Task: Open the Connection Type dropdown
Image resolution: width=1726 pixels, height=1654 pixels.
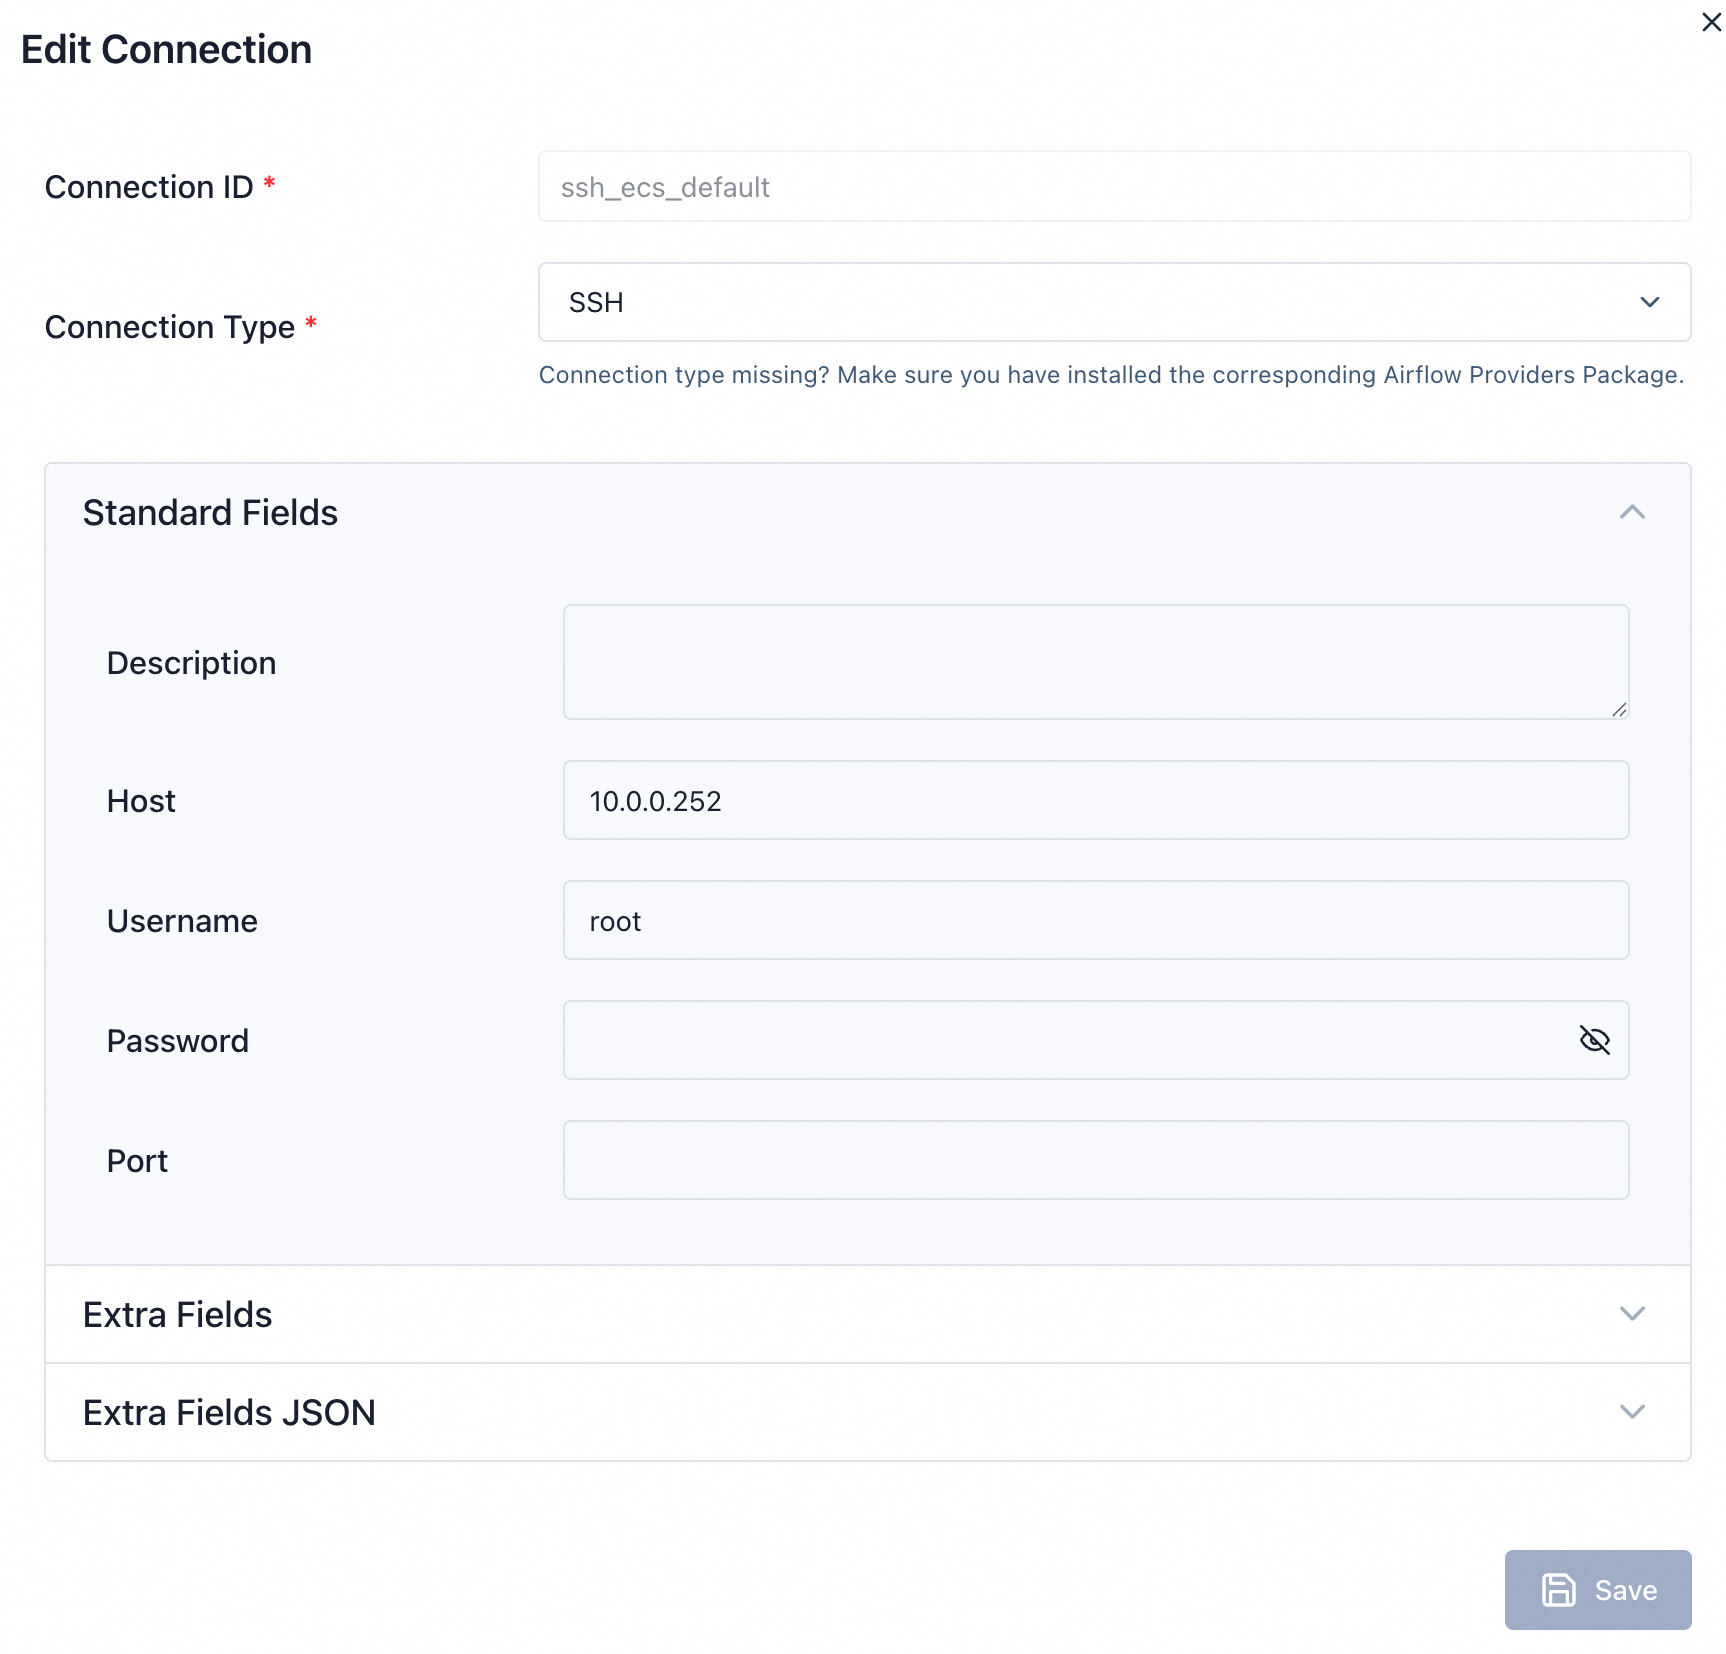Action: point(1649,302)
